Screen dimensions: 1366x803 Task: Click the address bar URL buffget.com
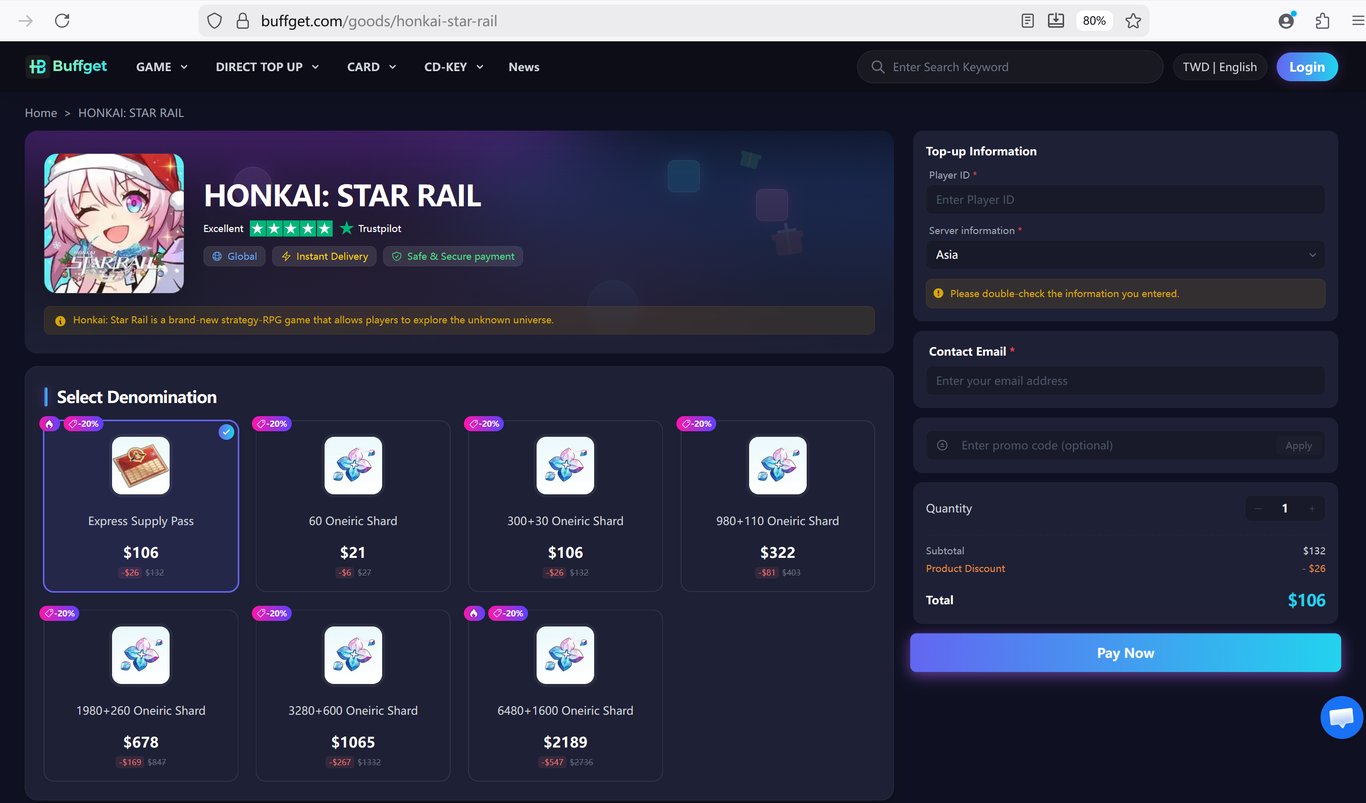[x=379, y=21]
